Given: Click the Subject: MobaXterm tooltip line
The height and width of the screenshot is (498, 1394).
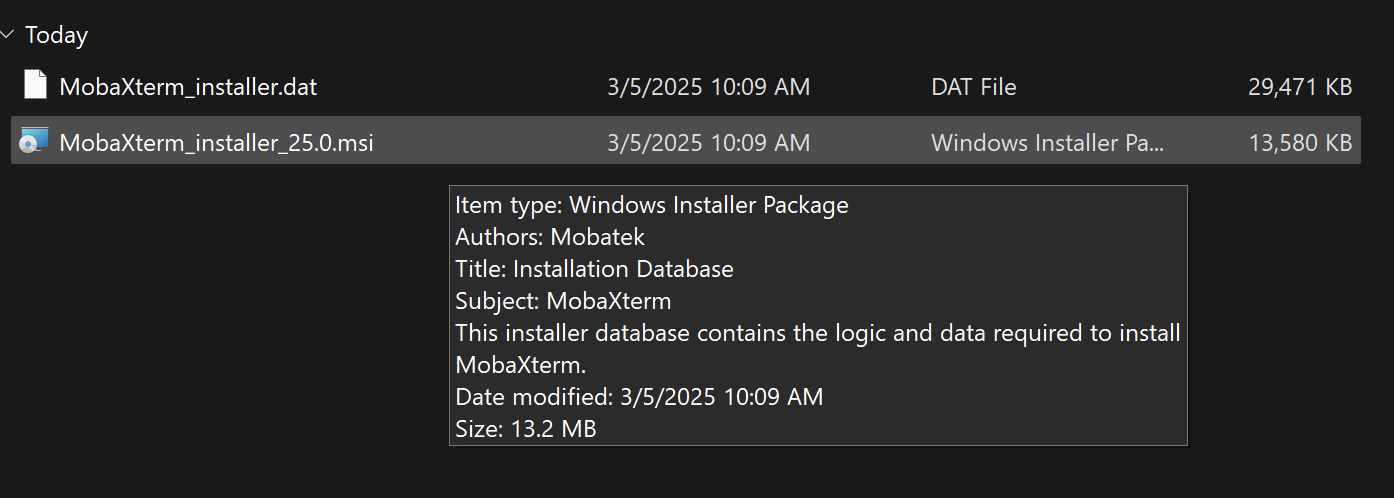Looking at the screenshot, I should (x=563, y=301).
